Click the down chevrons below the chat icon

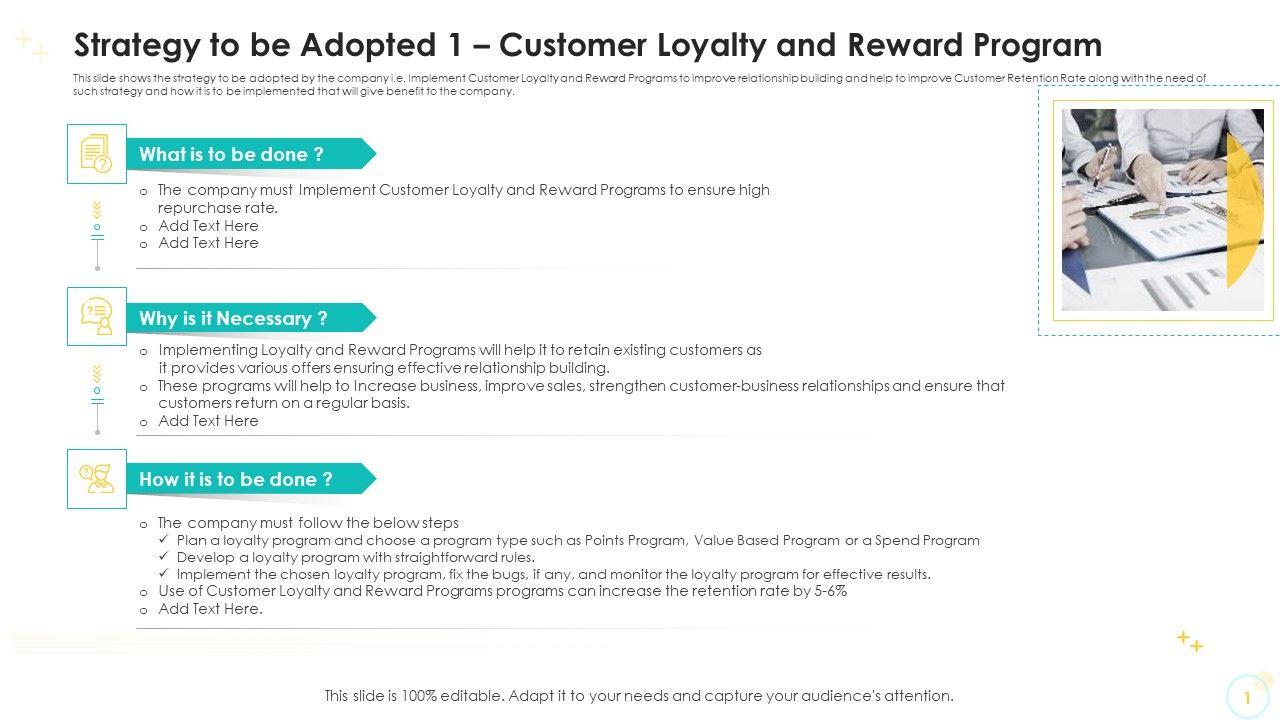97,374
